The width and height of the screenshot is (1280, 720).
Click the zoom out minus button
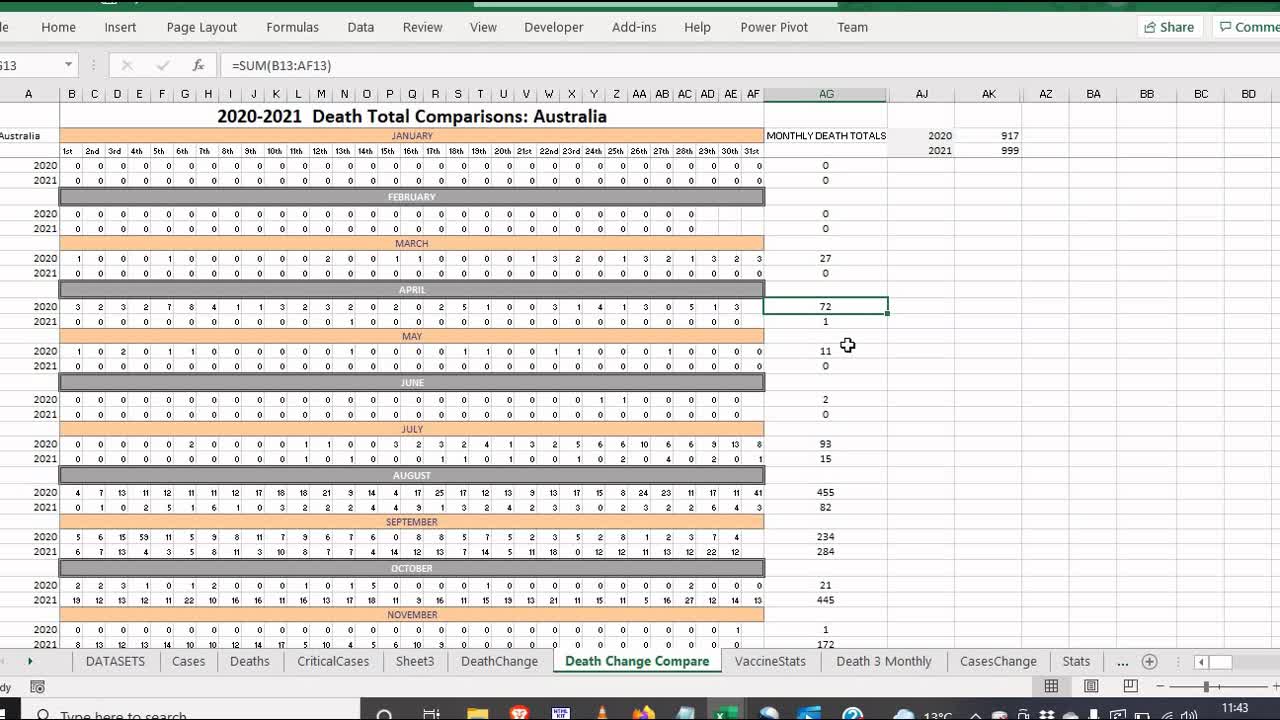pyautogui.click(x=1161, y=686)
